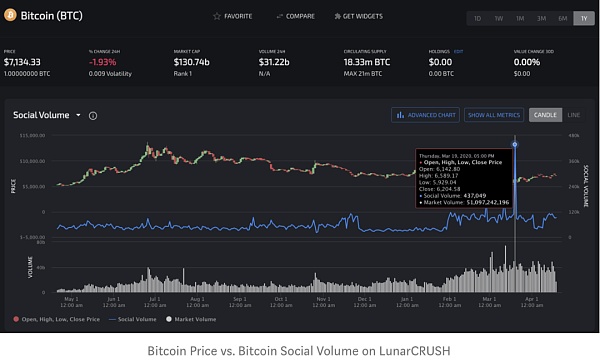Screen dimensions: 600x361
Task: Click the highlighted social volume data point
Action: 515,144
